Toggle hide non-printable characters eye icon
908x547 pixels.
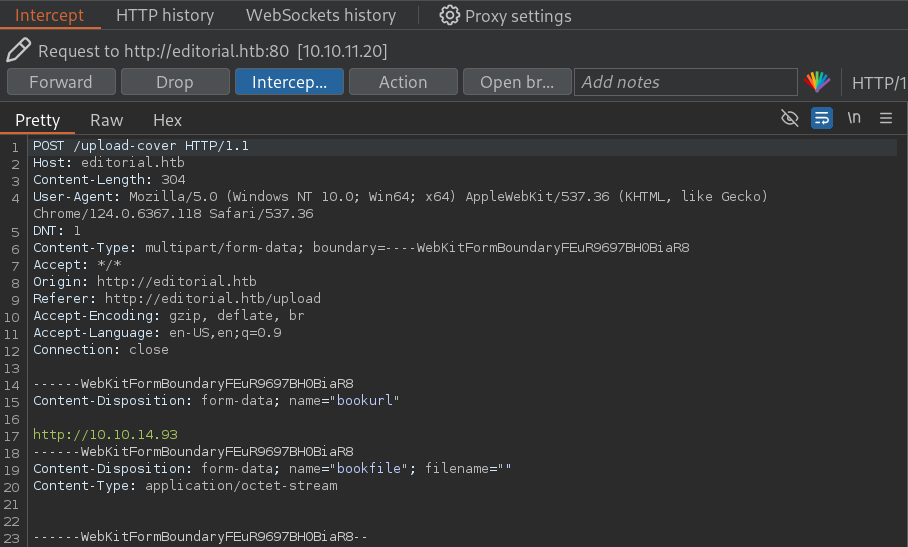[x=789, y=119]
